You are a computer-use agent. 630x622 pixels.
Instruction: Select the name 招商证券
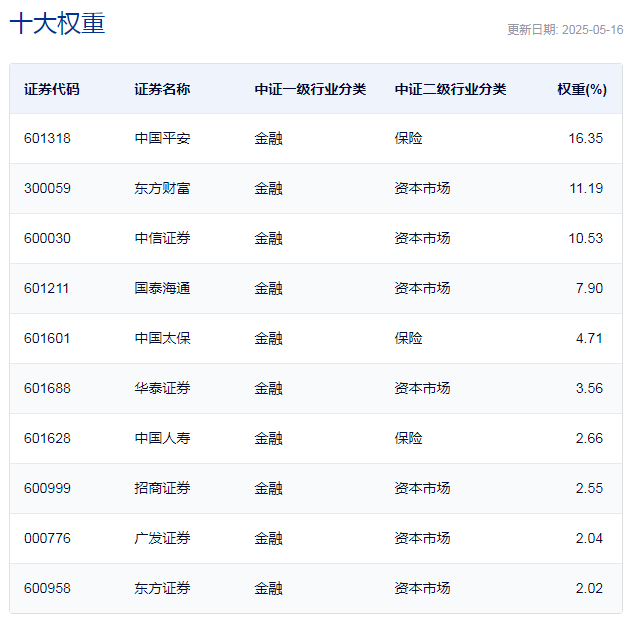pos(162,488)
